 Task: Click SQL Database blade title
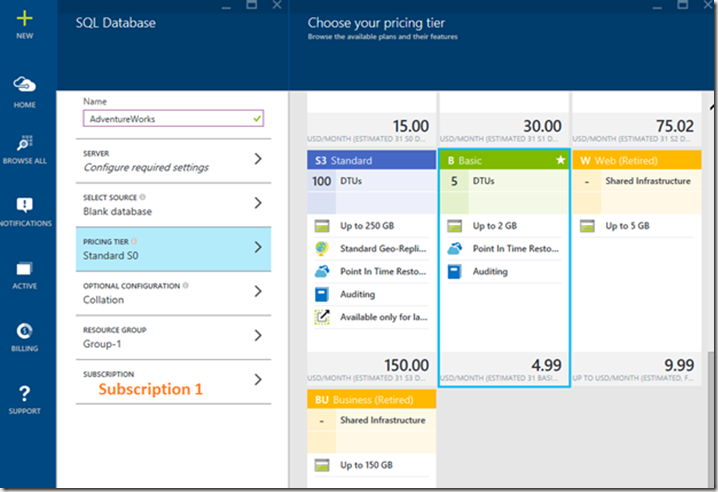coord(115,23)
